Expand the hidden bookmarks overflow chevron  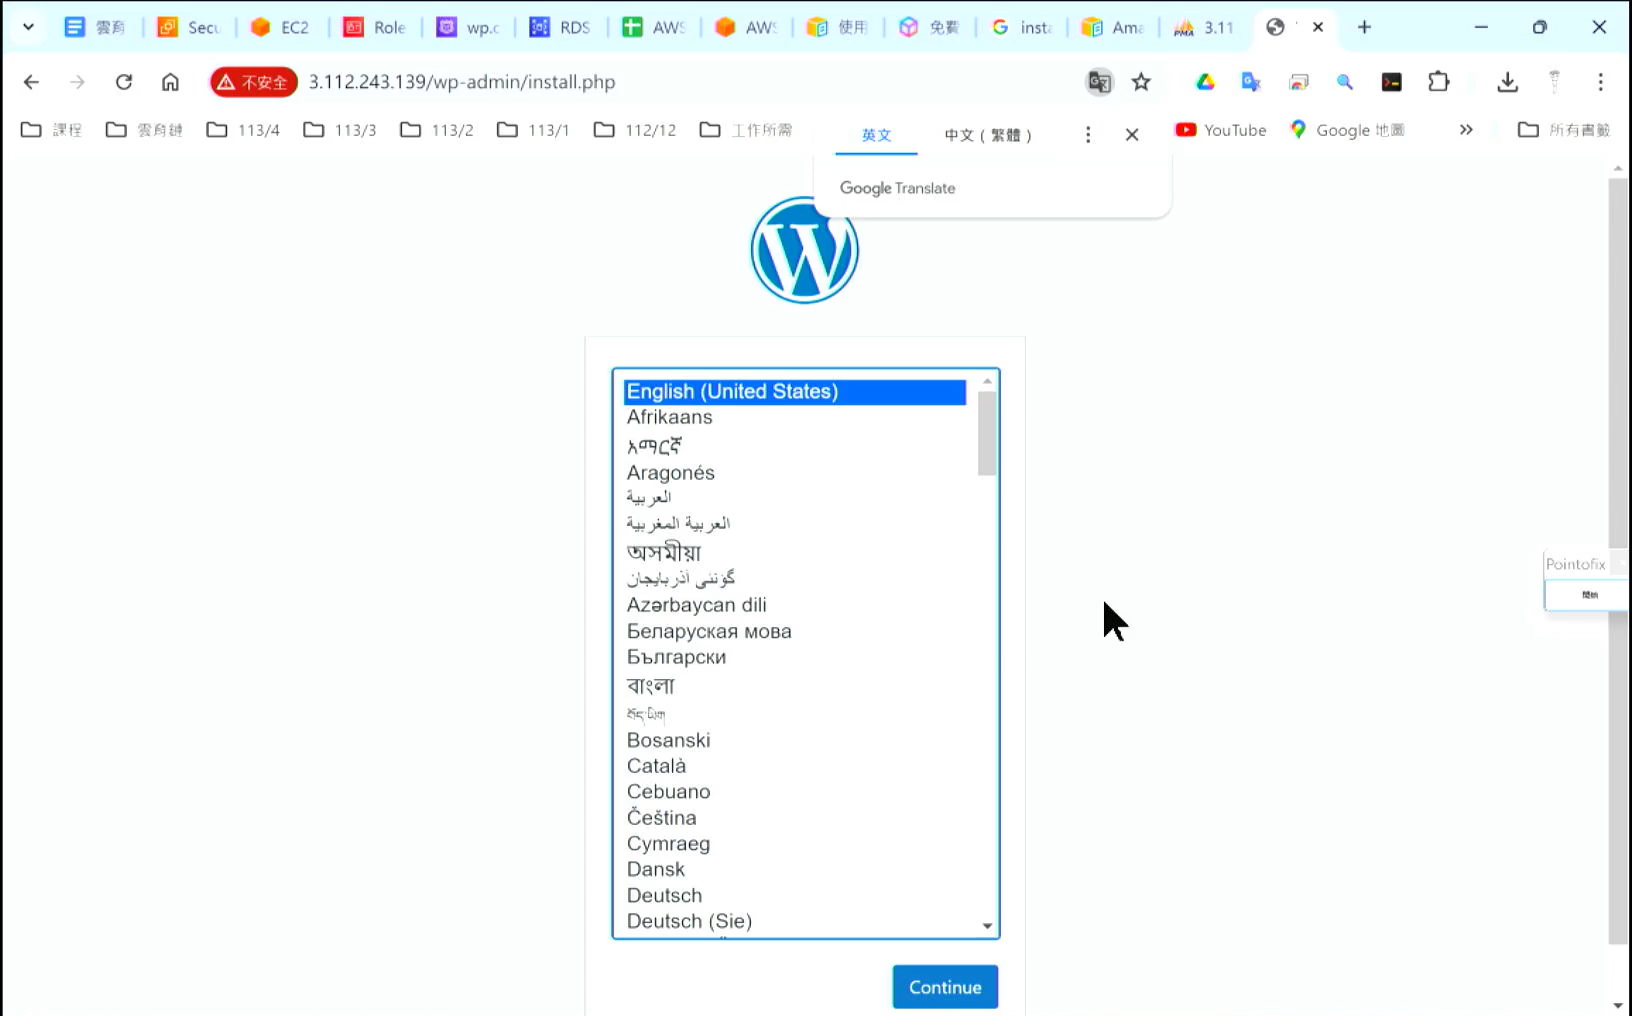1465,130
